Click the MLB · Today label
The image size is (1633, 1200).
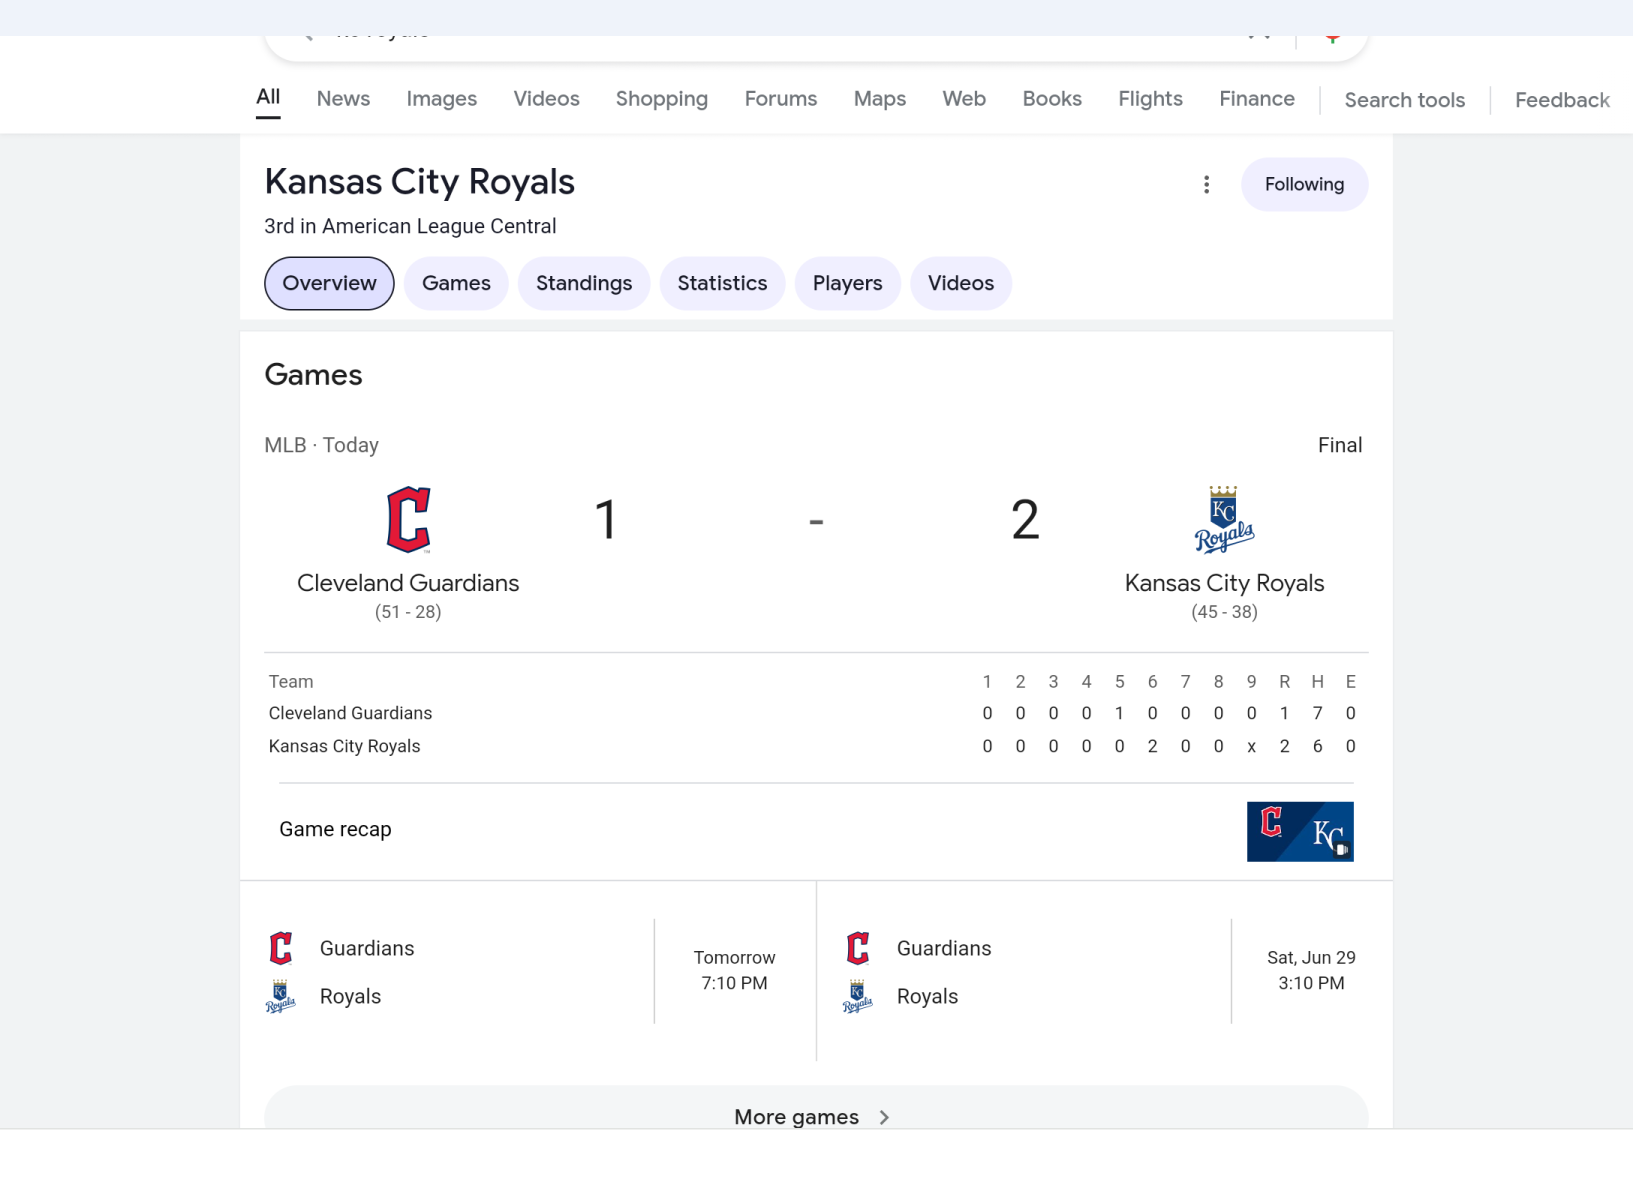321,445
